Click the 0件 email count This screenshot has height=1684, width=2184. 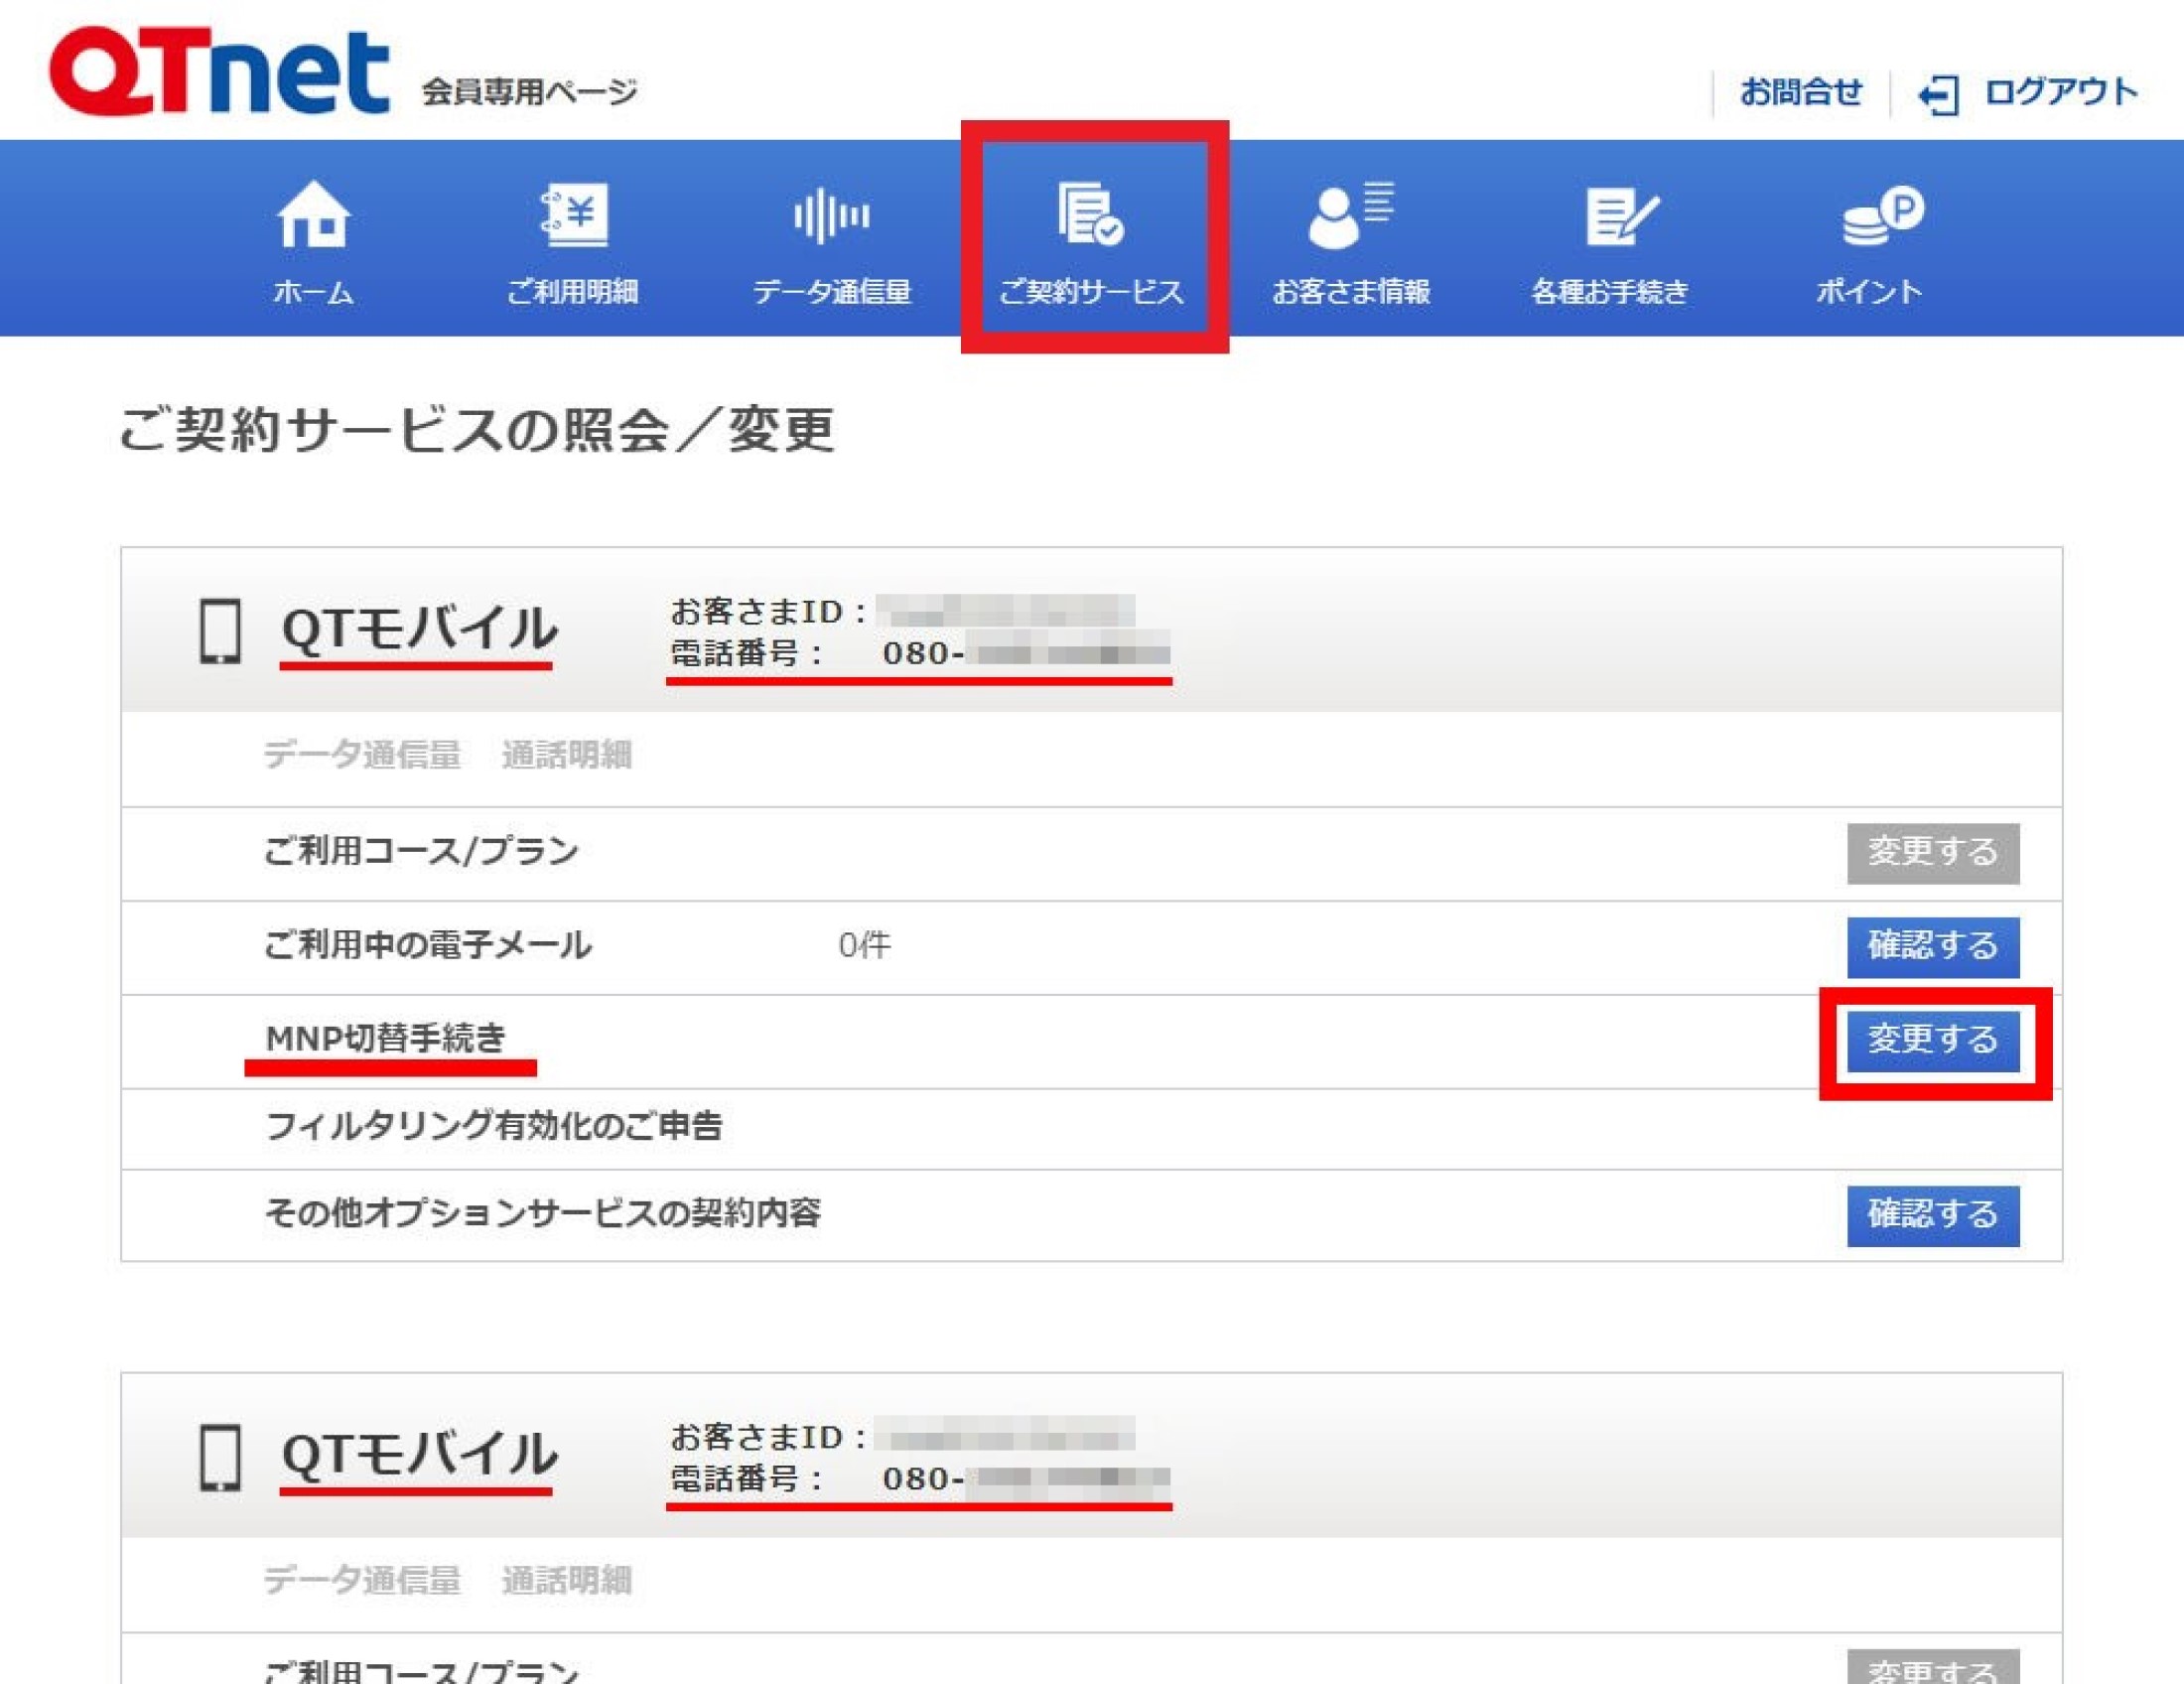pyautogui.click(x=864, y=946)
